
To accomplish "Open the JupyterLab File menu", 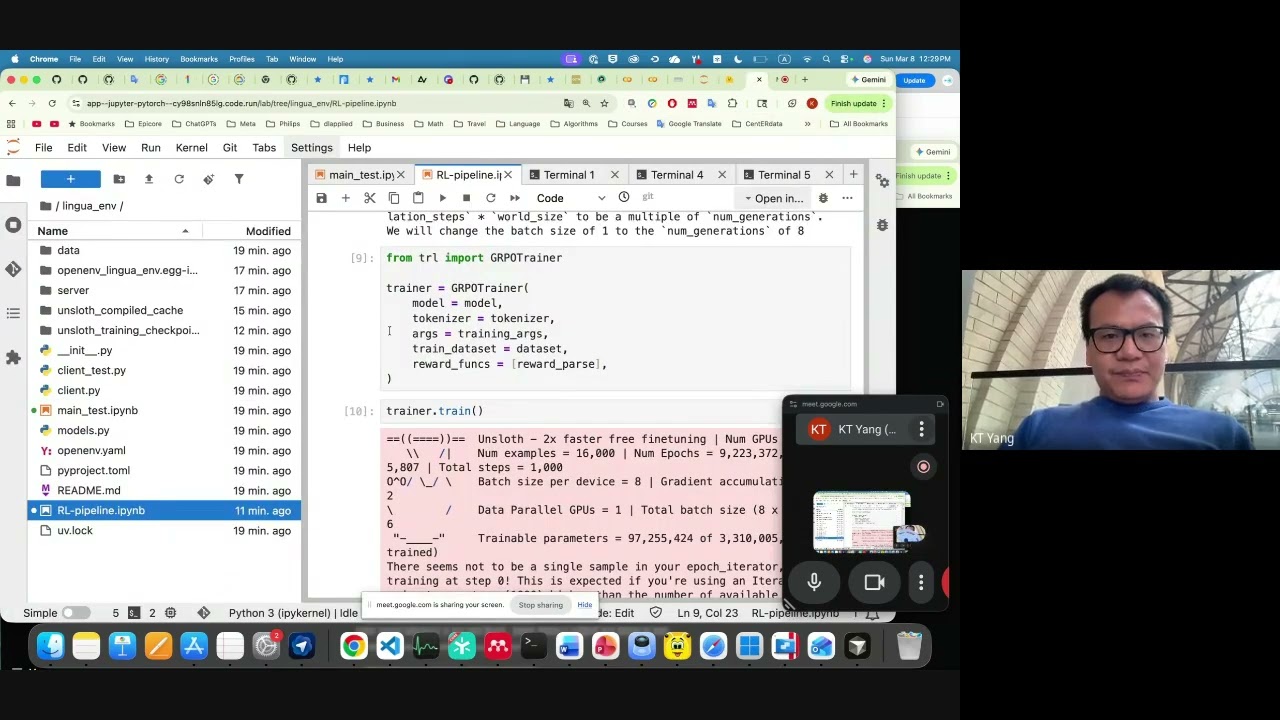I will pyautogui.click(x=44, y=148).
